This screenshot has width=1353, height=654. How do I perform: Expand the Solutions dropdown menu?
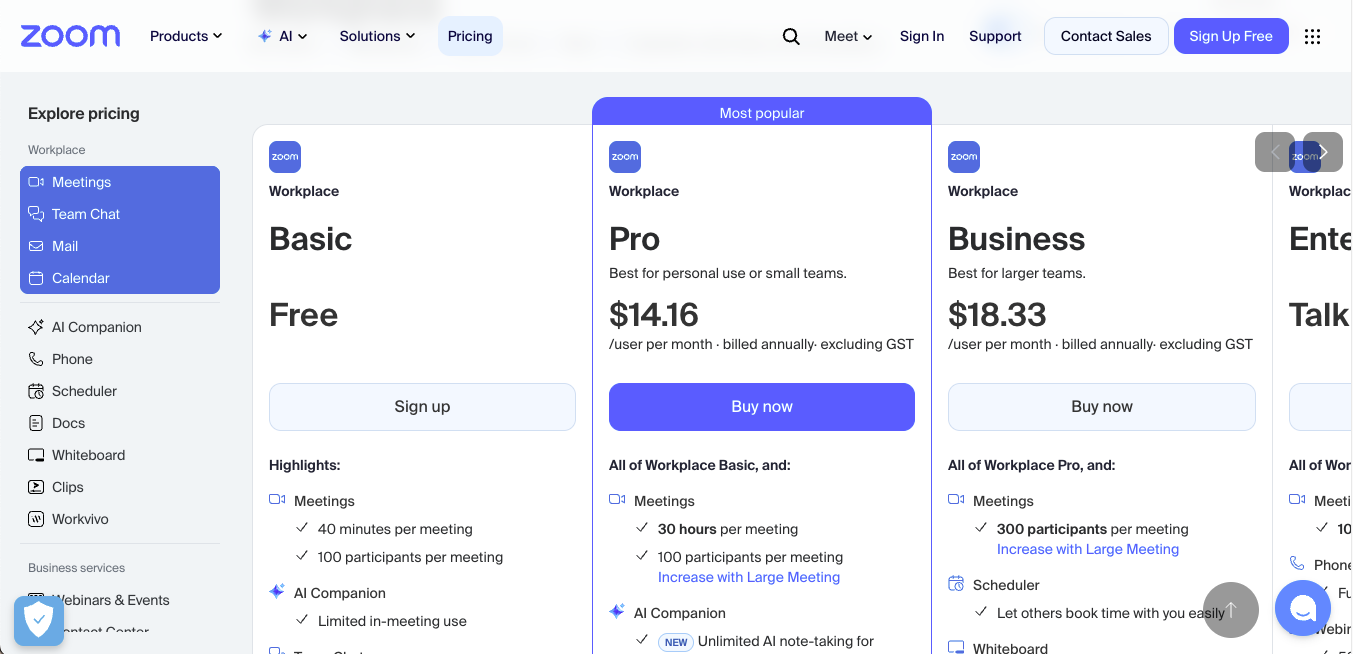click(377, 36)
